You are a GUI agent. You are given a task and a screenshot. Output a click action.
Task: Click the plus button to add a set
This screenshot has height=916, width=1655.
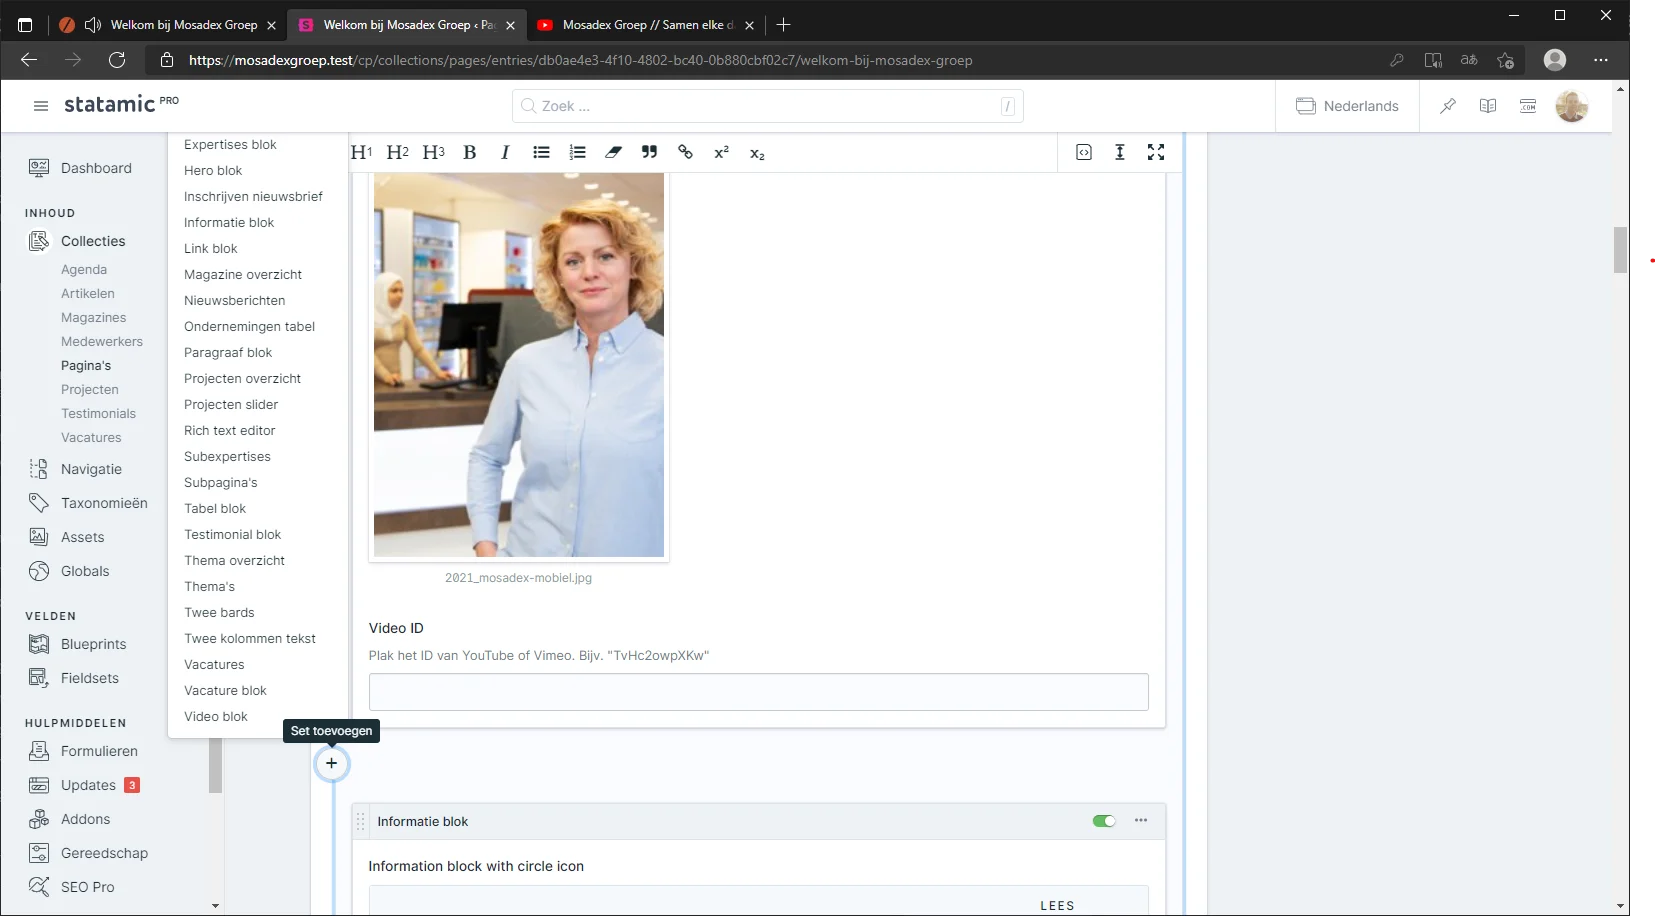[x=332, y=764]
